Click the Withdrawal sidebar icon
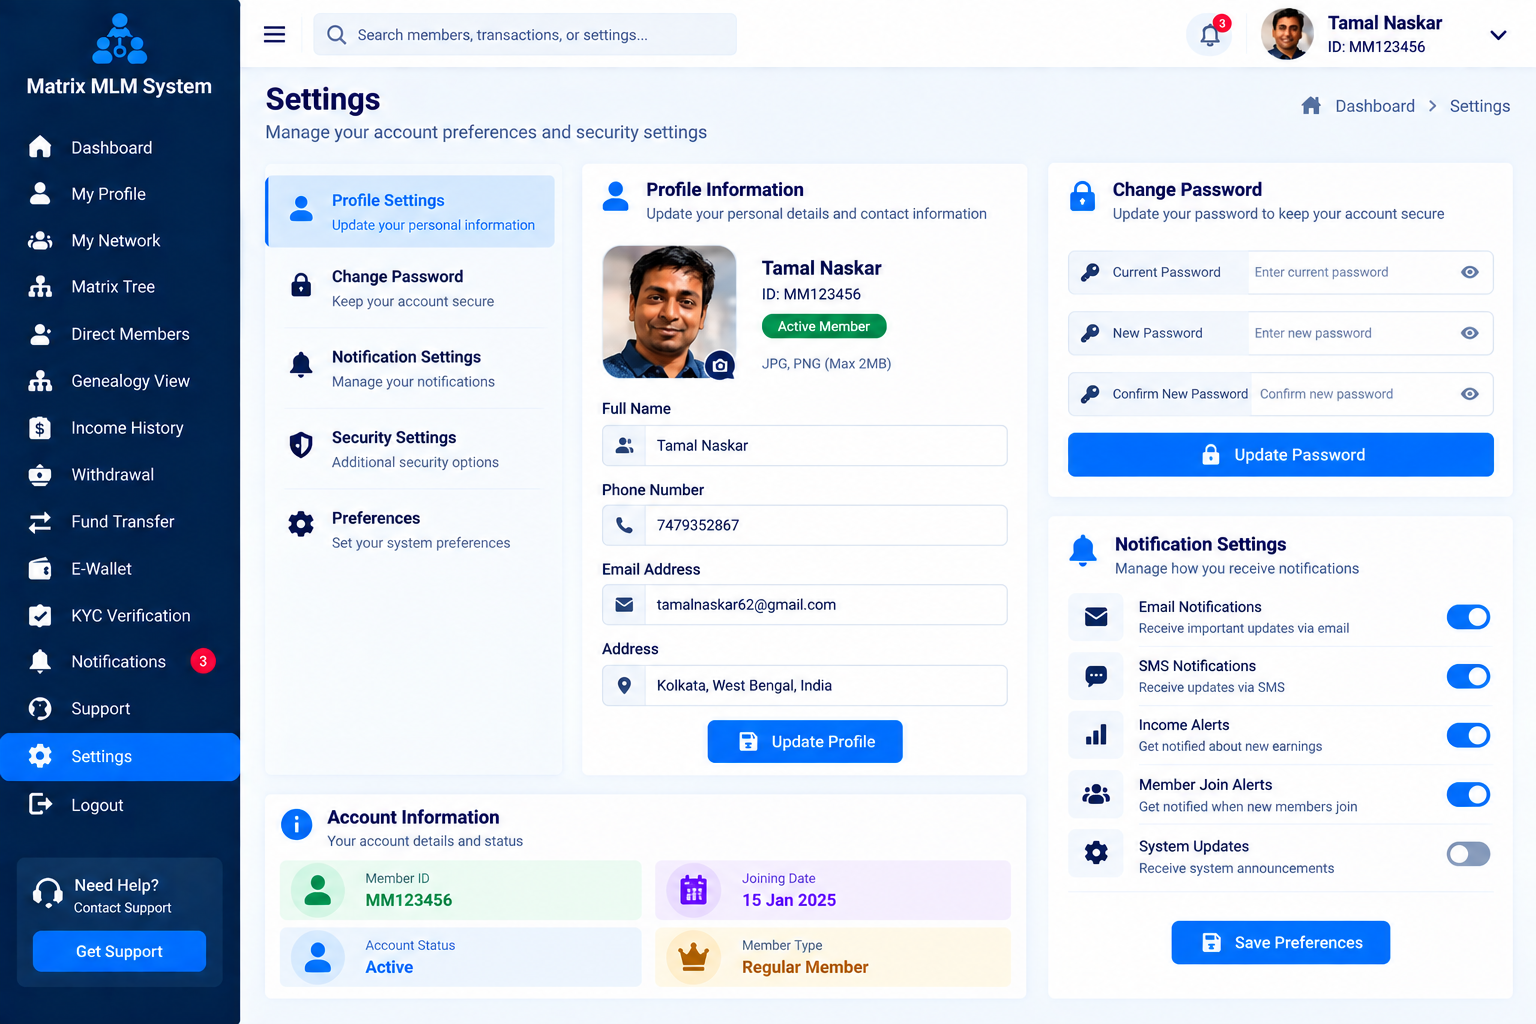 click(40, 475)
